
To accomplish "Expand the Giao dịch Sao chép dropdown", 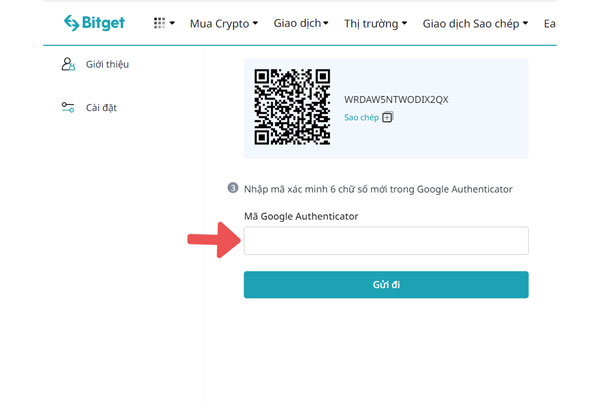I will 476,23.
